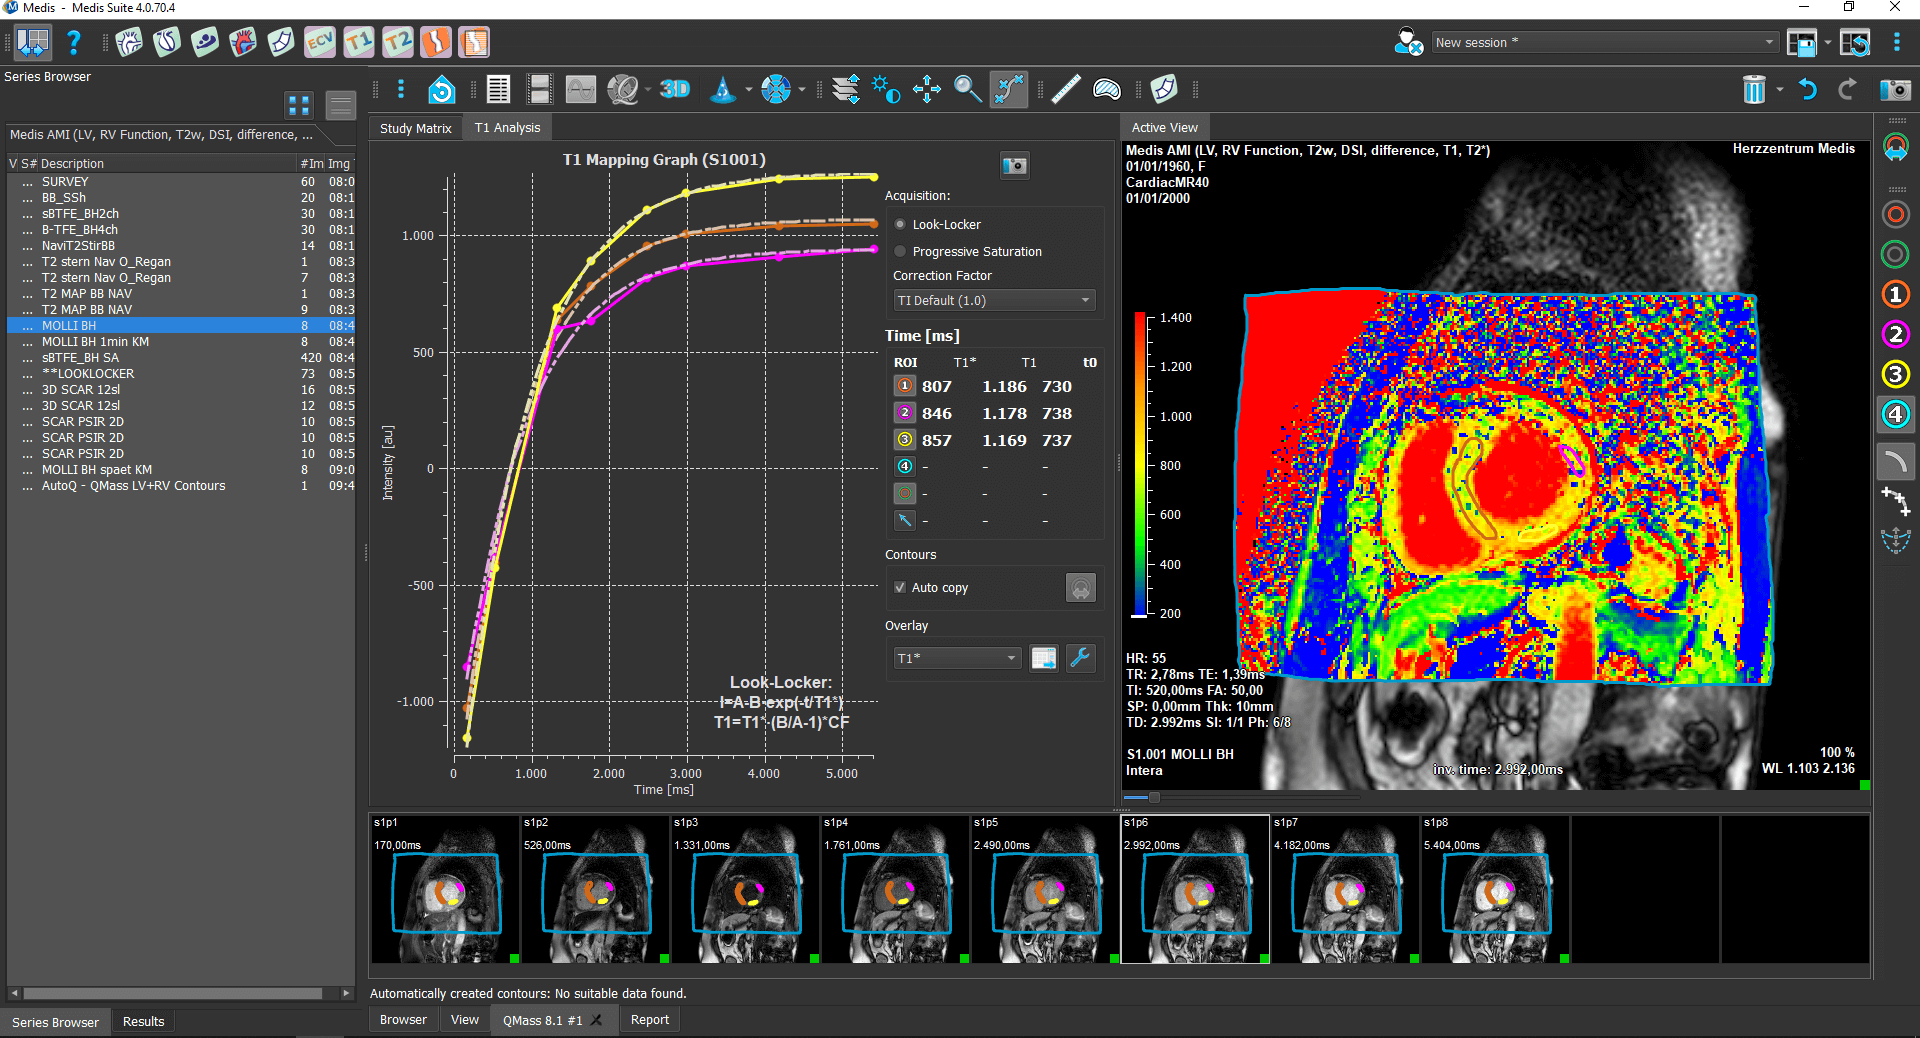
Task: Switch to the Study Matrix tab
Action: tap(415, 128)
